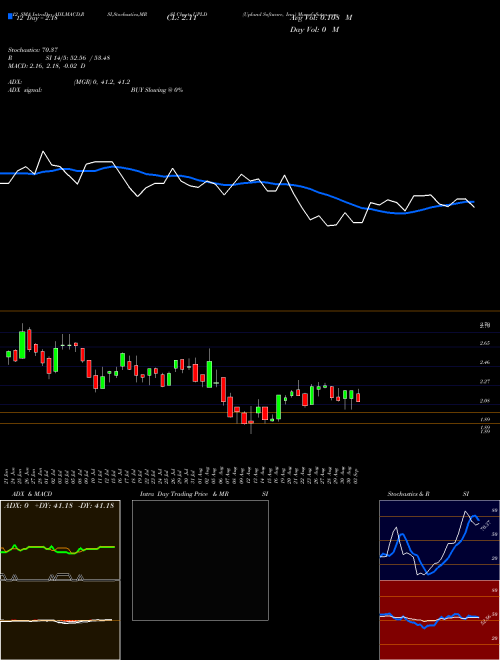Screen dimensions: 500x660
Task: Click the 'ADX: 0 +DY: 41.18 -DY: 41.18' header
Action: (x=59, y=506)
